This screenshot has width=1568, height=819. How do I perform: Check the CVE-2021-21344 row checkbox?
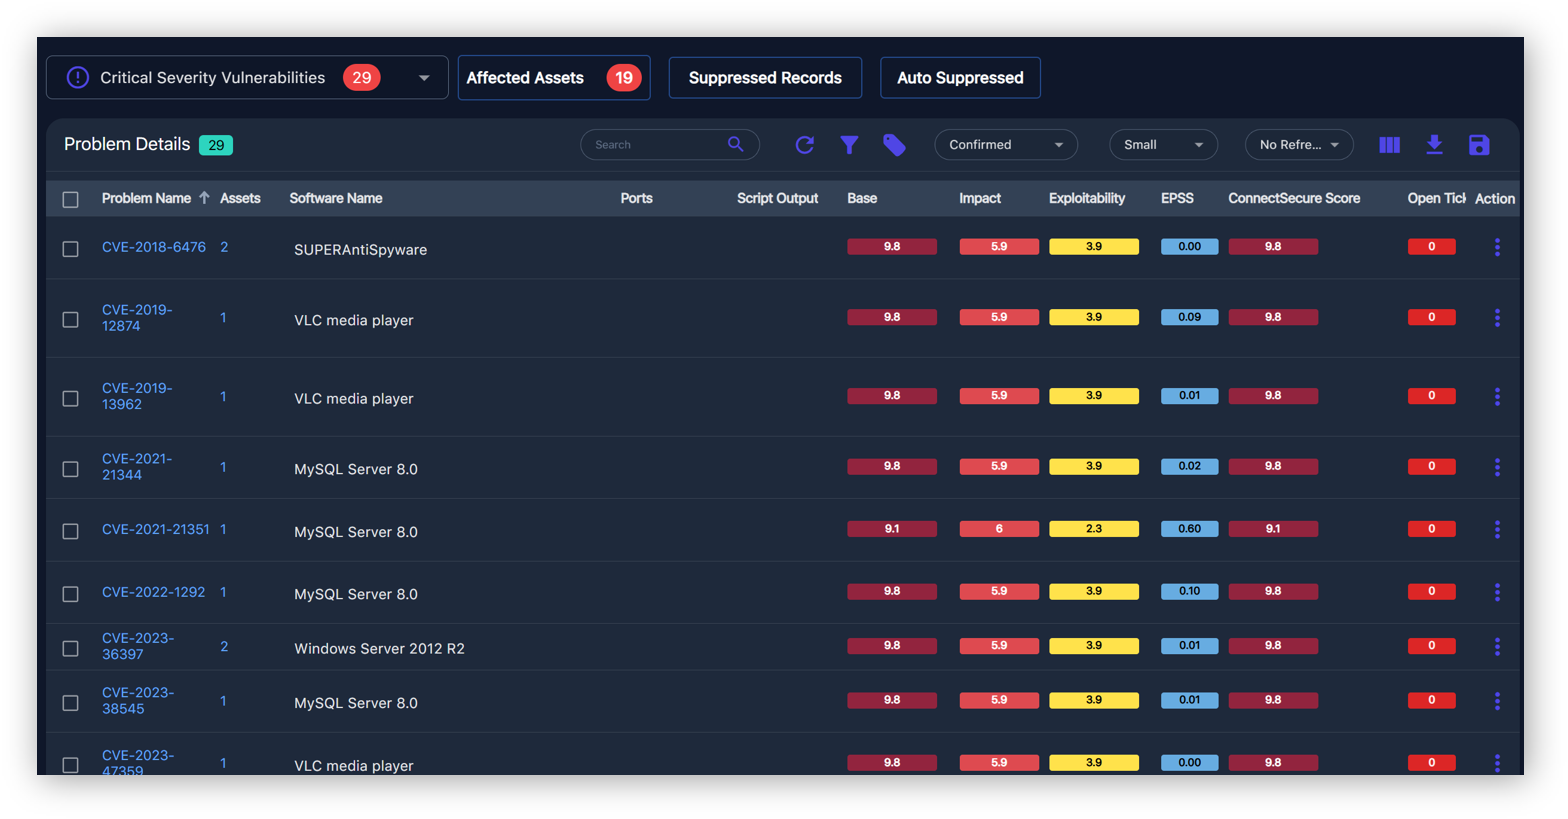[x=70, y=469]
